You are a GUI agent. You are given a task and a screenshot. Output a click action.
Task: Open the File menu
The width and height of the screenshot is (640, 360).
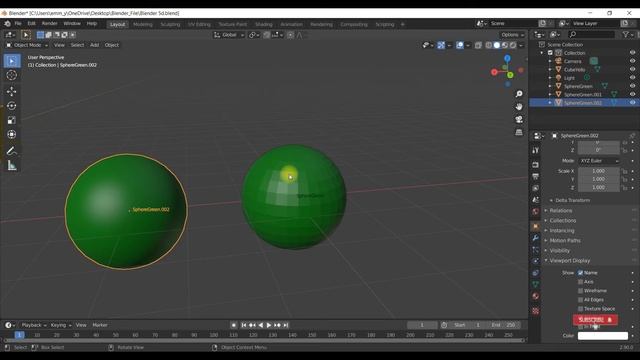tap(18, 24)
